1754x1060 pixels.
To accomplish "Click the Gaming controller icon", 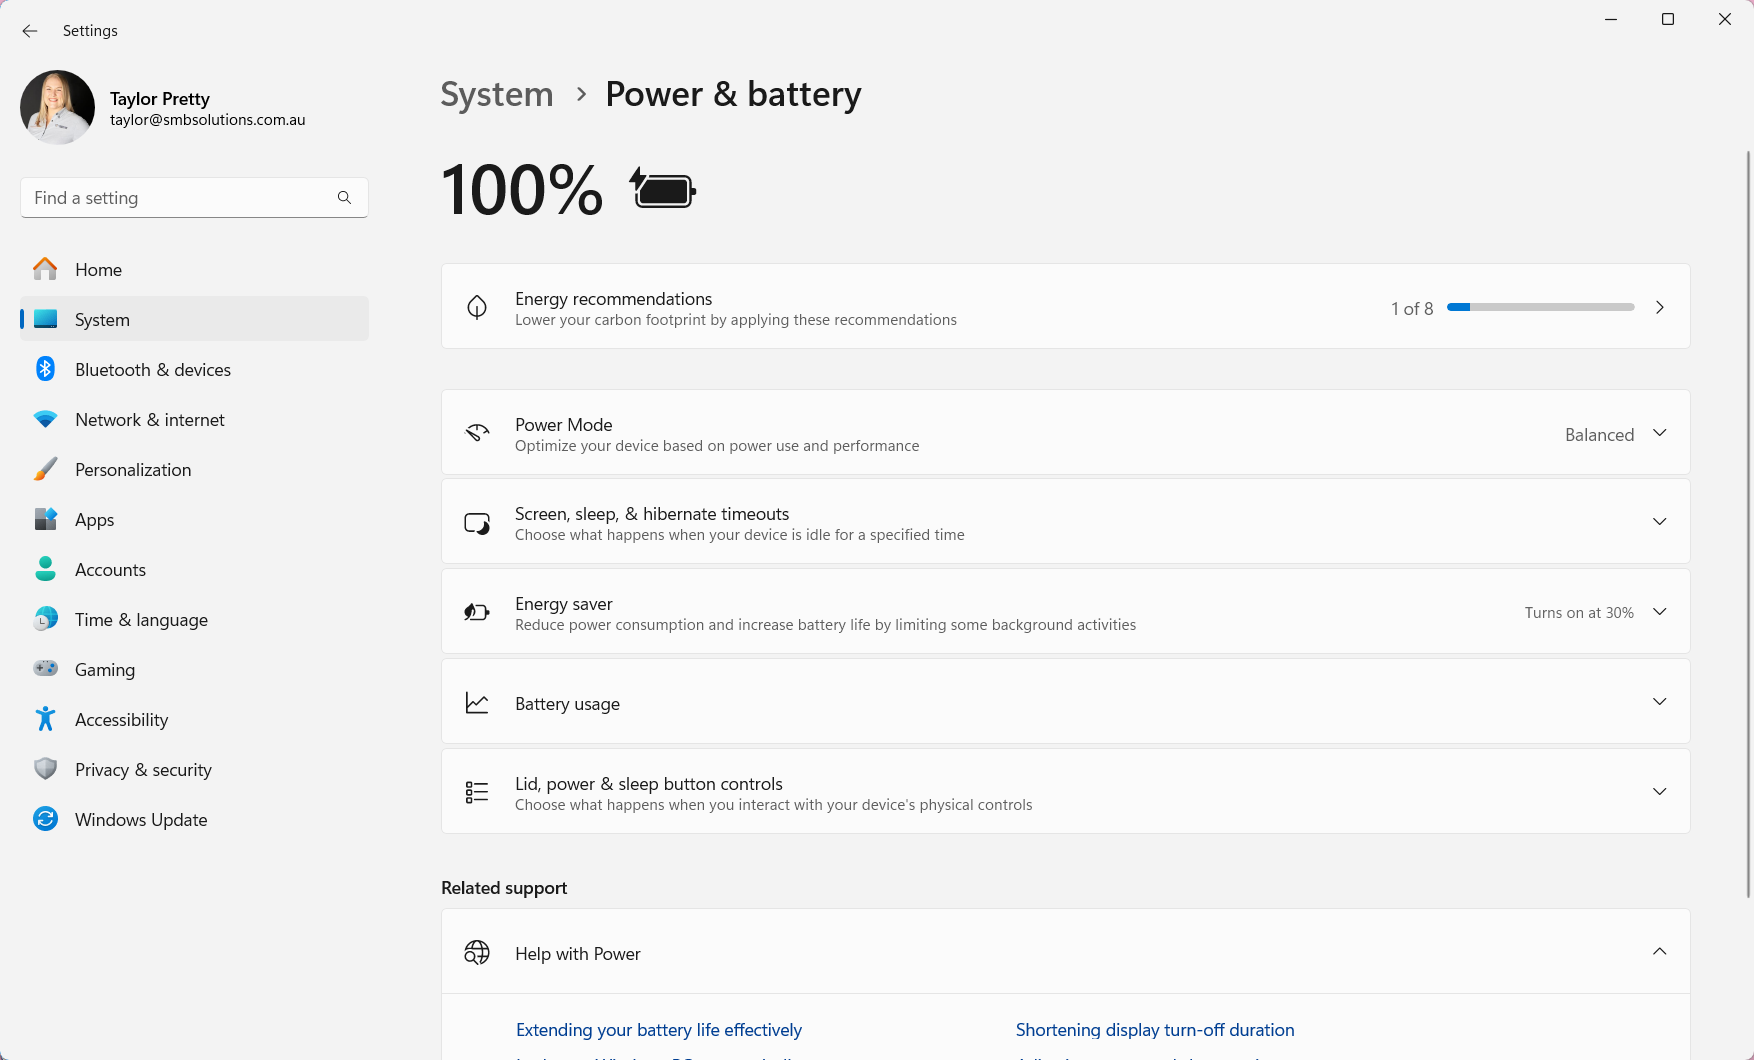I will coord(45,668).
